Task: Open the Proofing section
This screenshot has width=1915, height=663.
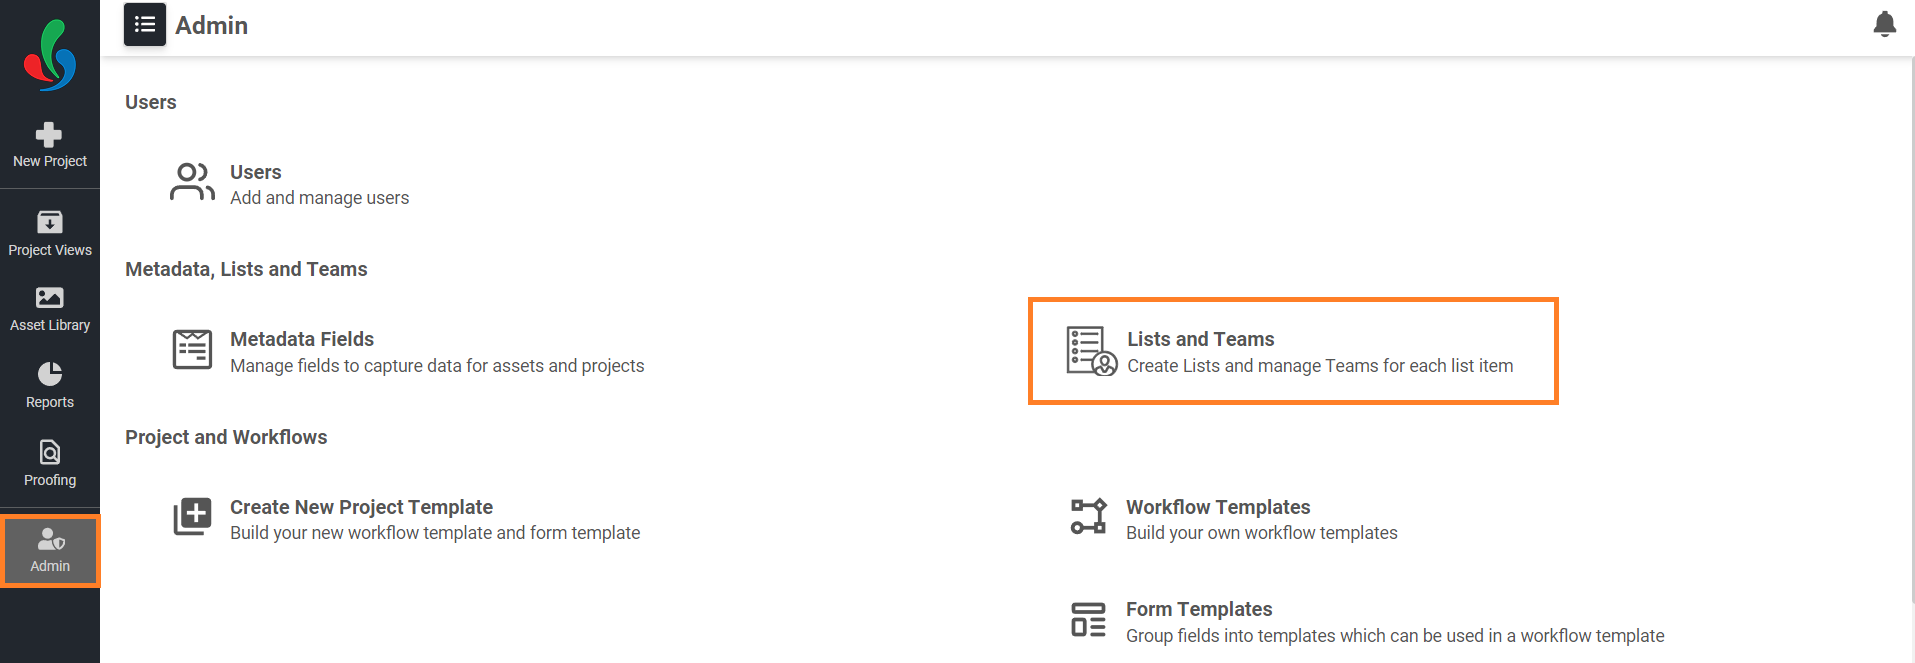Action: click(50, 464)
